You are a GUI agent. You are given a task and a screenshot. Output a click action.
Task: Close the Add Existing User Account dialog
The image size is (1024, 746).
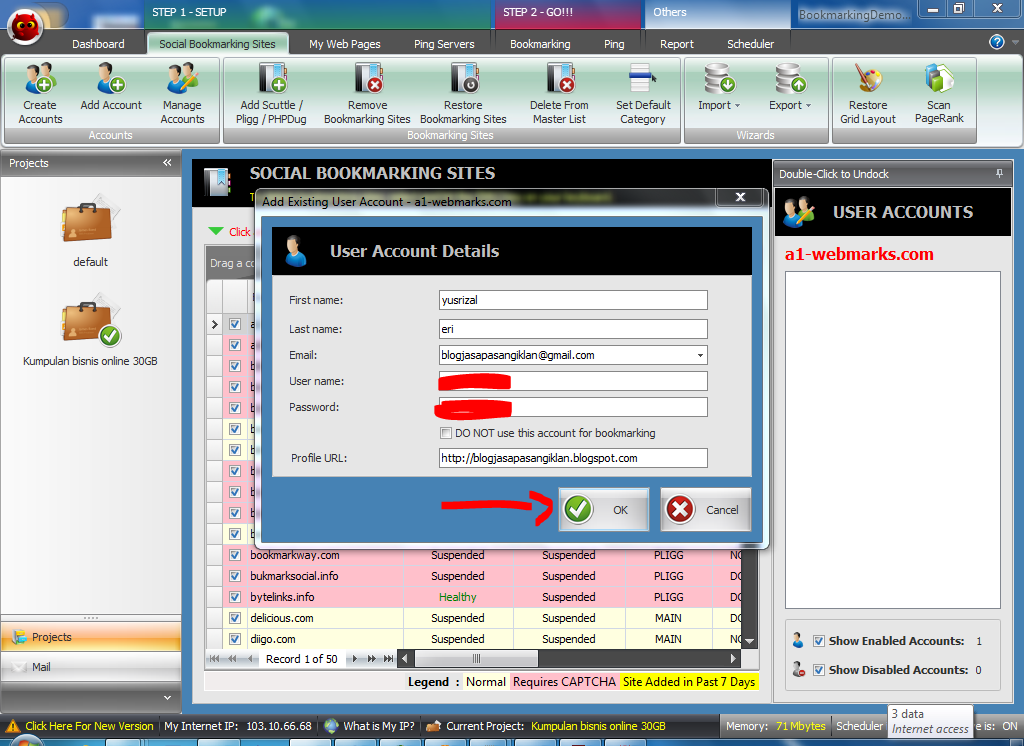740,197
